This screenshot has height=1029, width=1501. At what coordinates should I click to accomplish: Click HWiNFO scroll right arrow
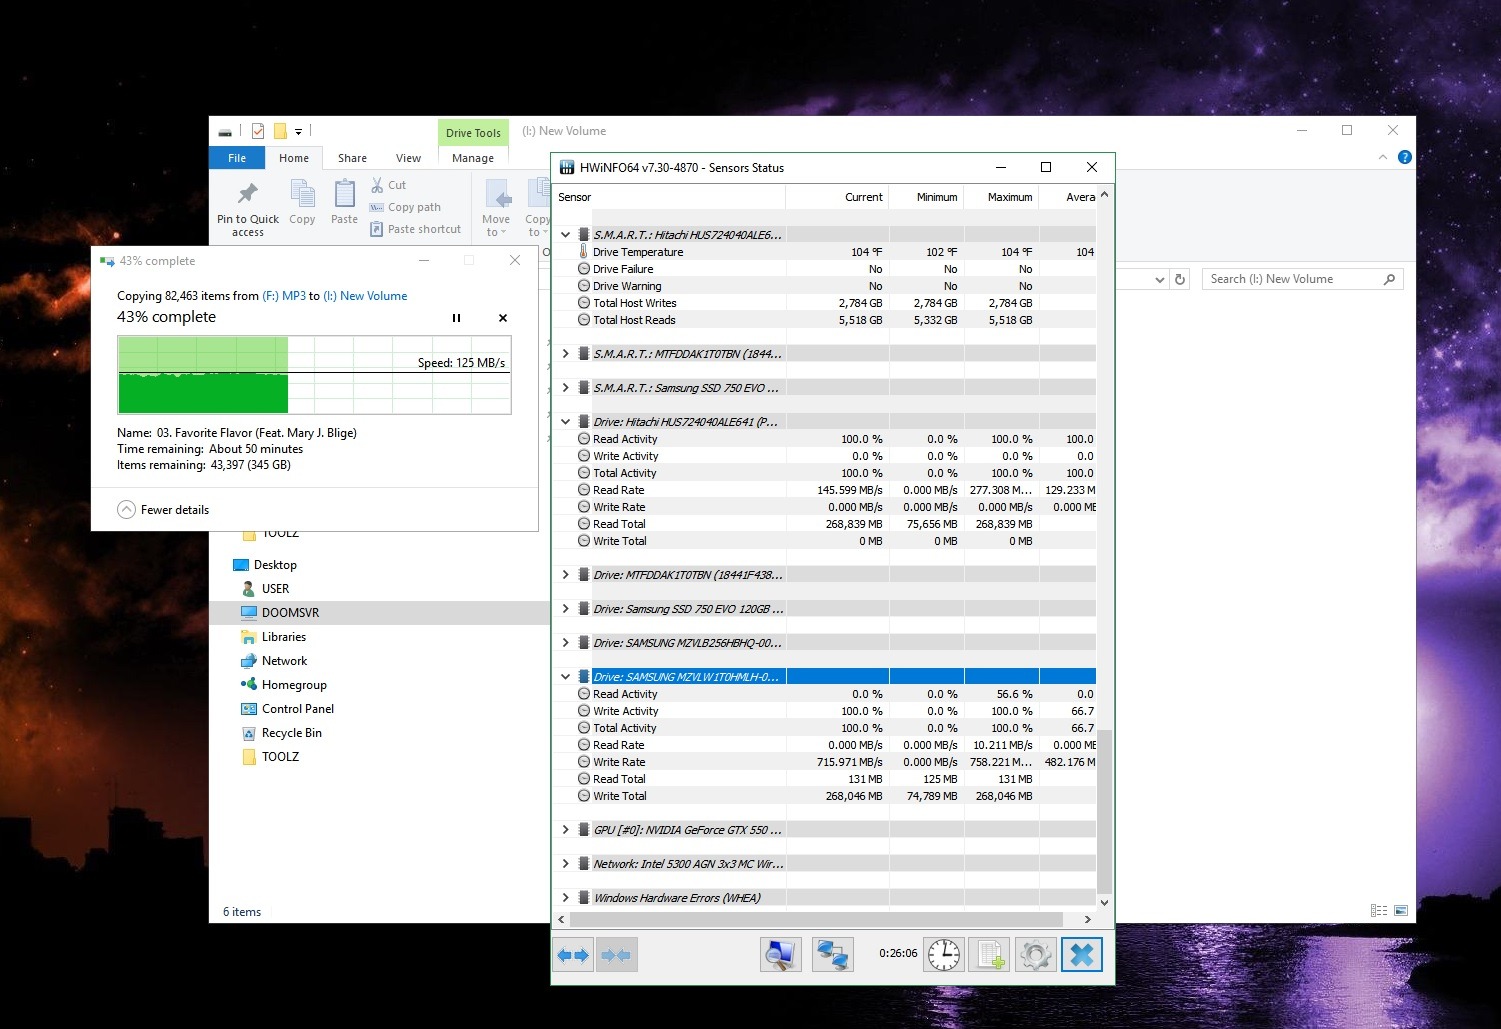pos(1088,919)
